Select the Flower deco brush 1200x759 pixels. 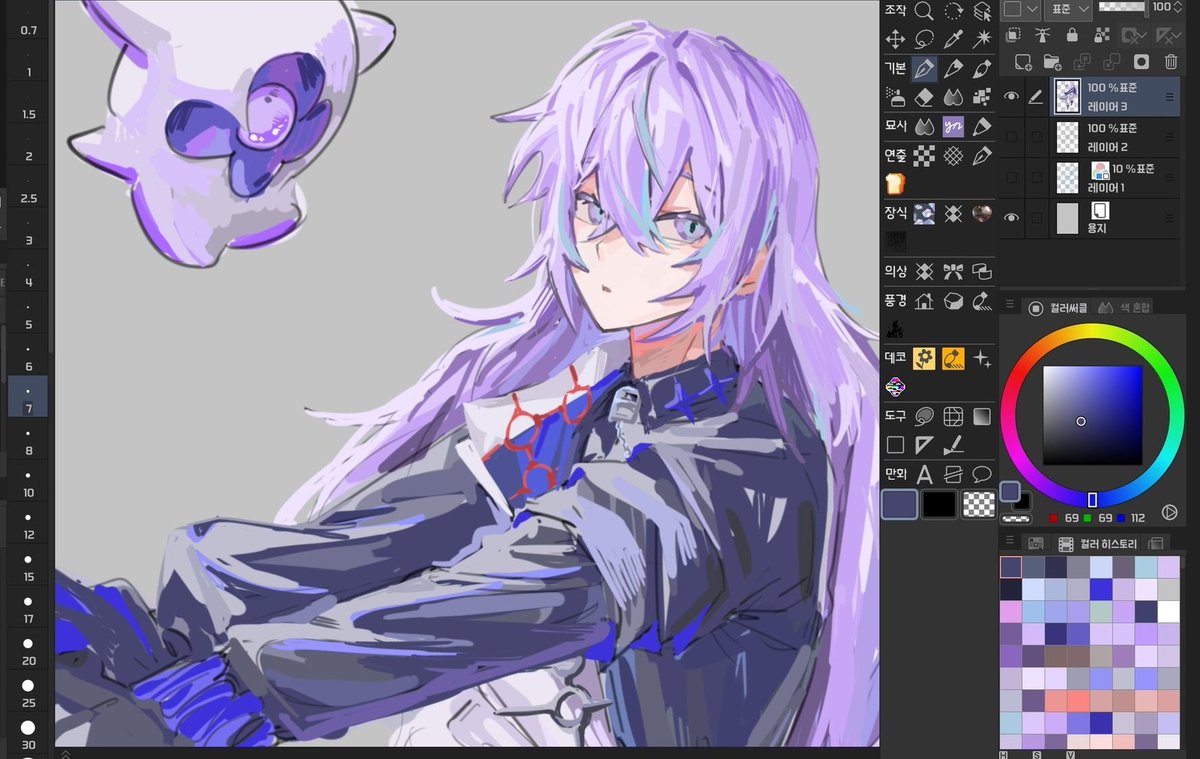924,358
